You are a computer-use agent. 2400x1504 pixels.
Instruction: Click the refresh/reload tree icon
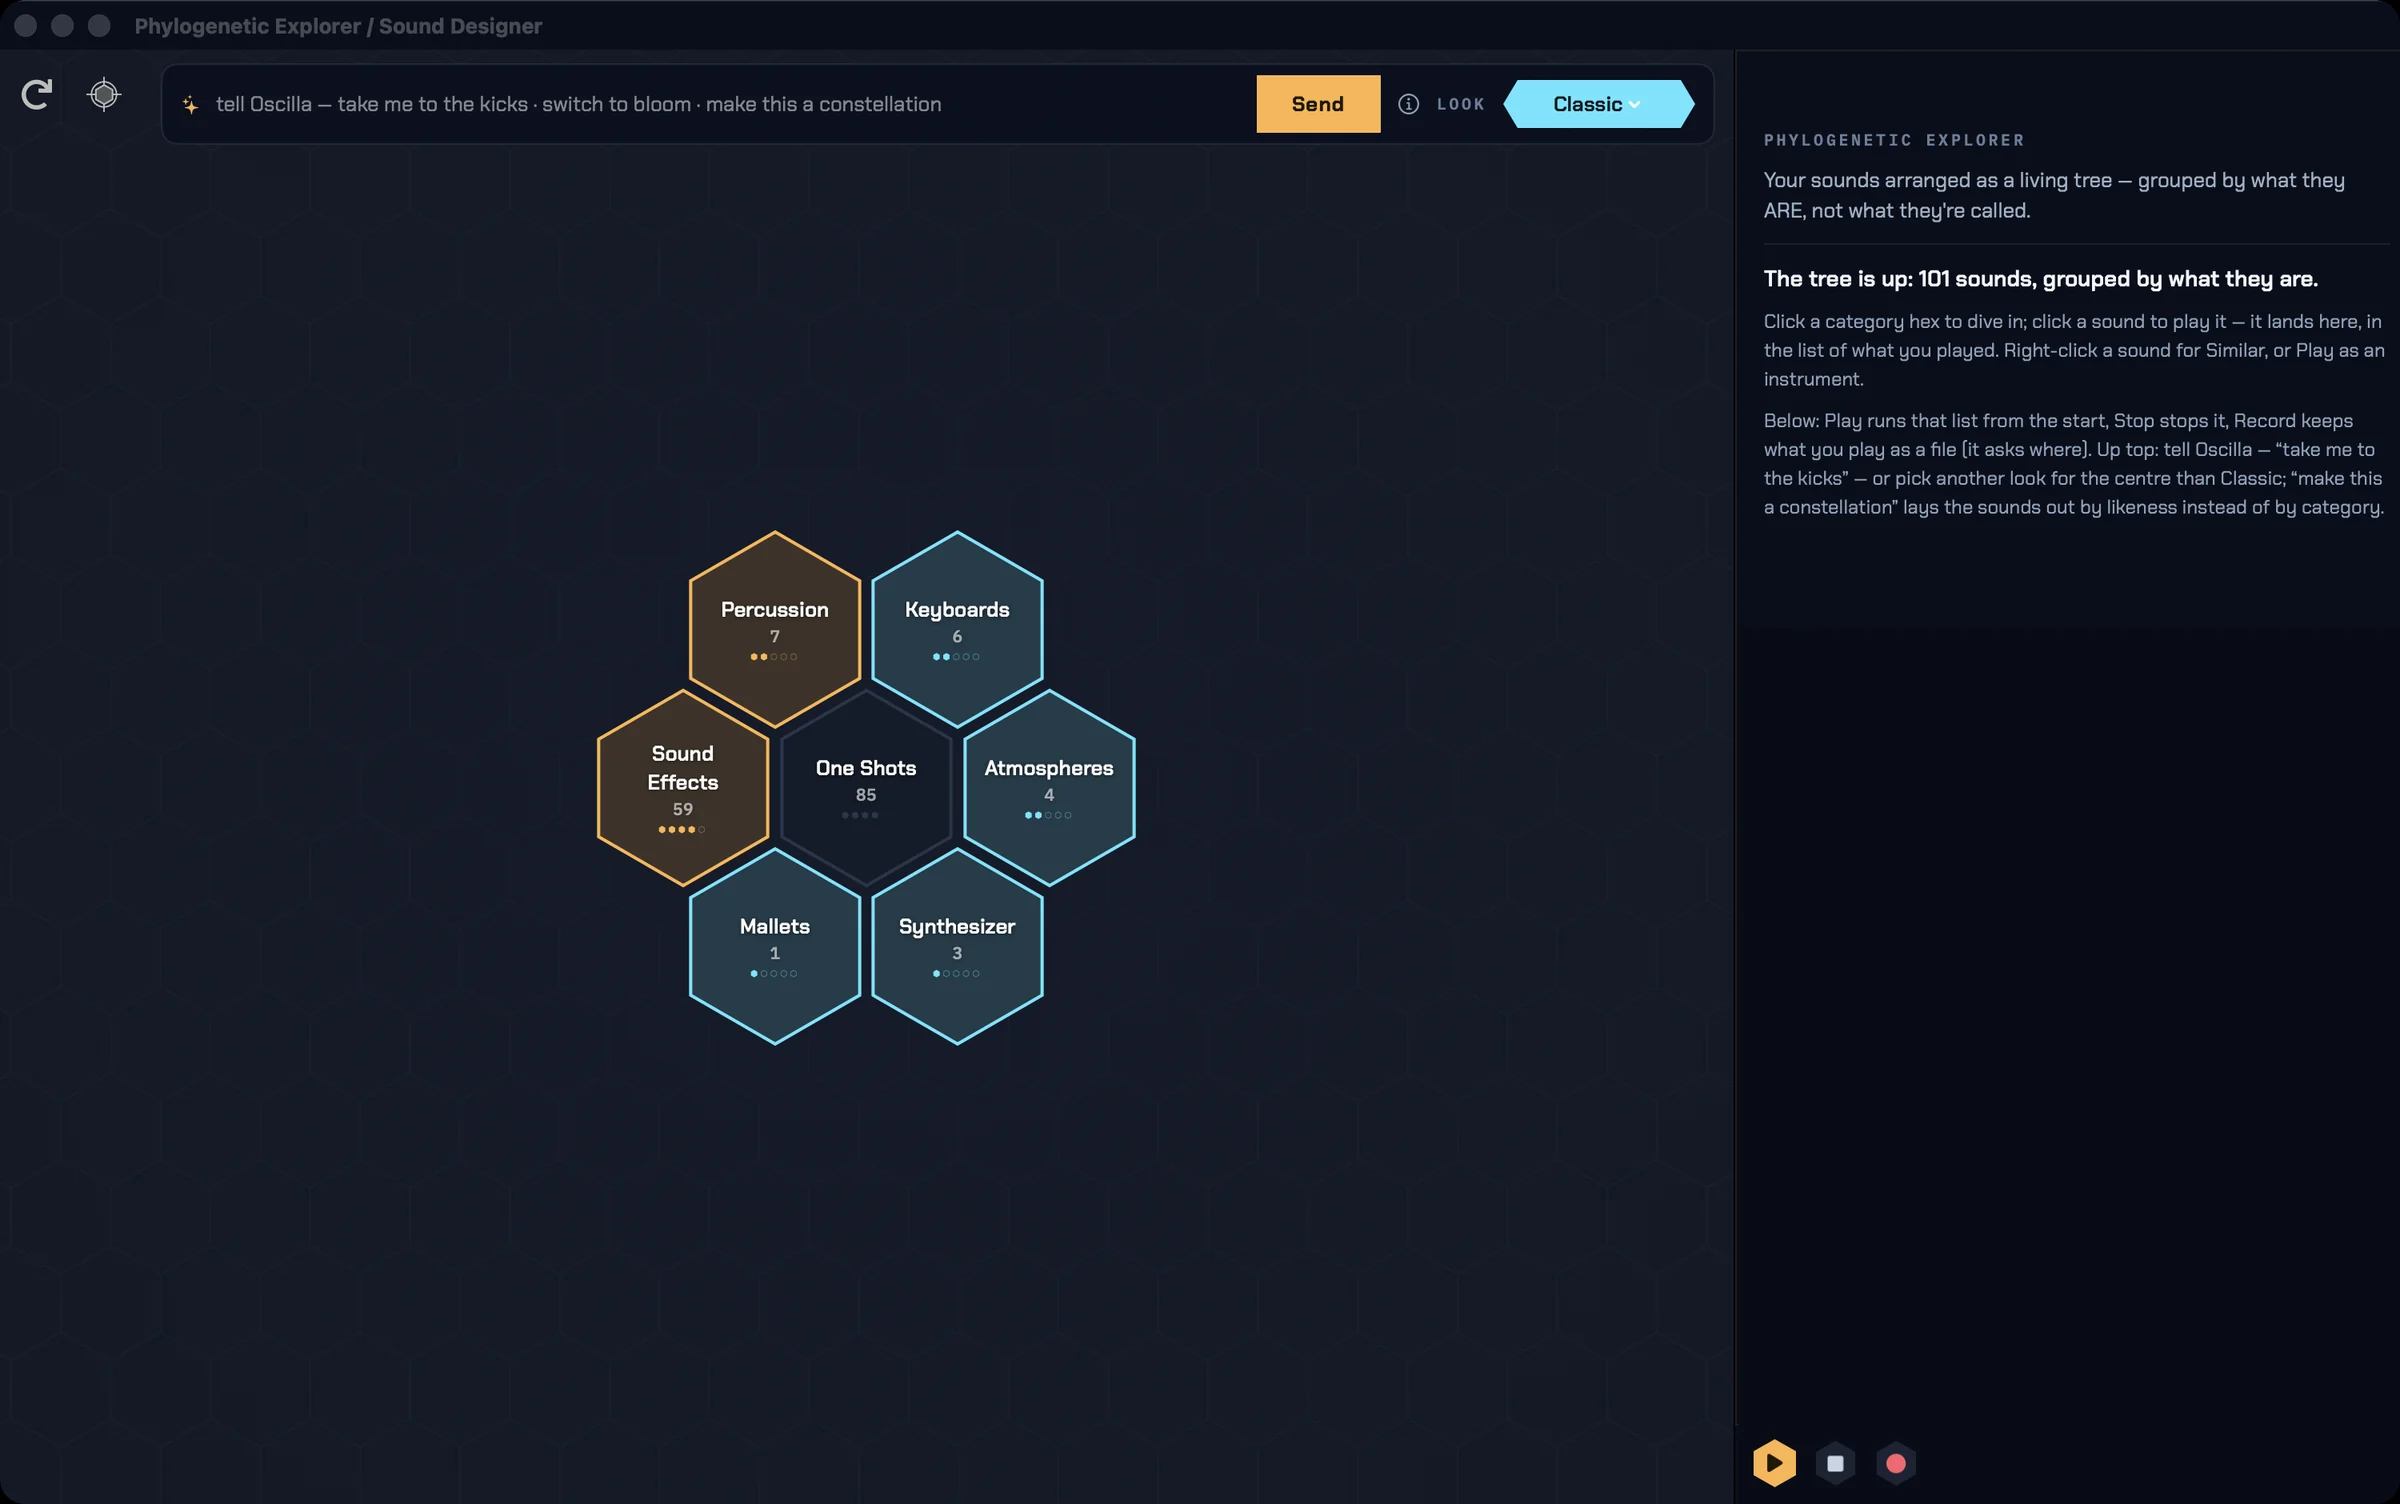click(37, 95)
